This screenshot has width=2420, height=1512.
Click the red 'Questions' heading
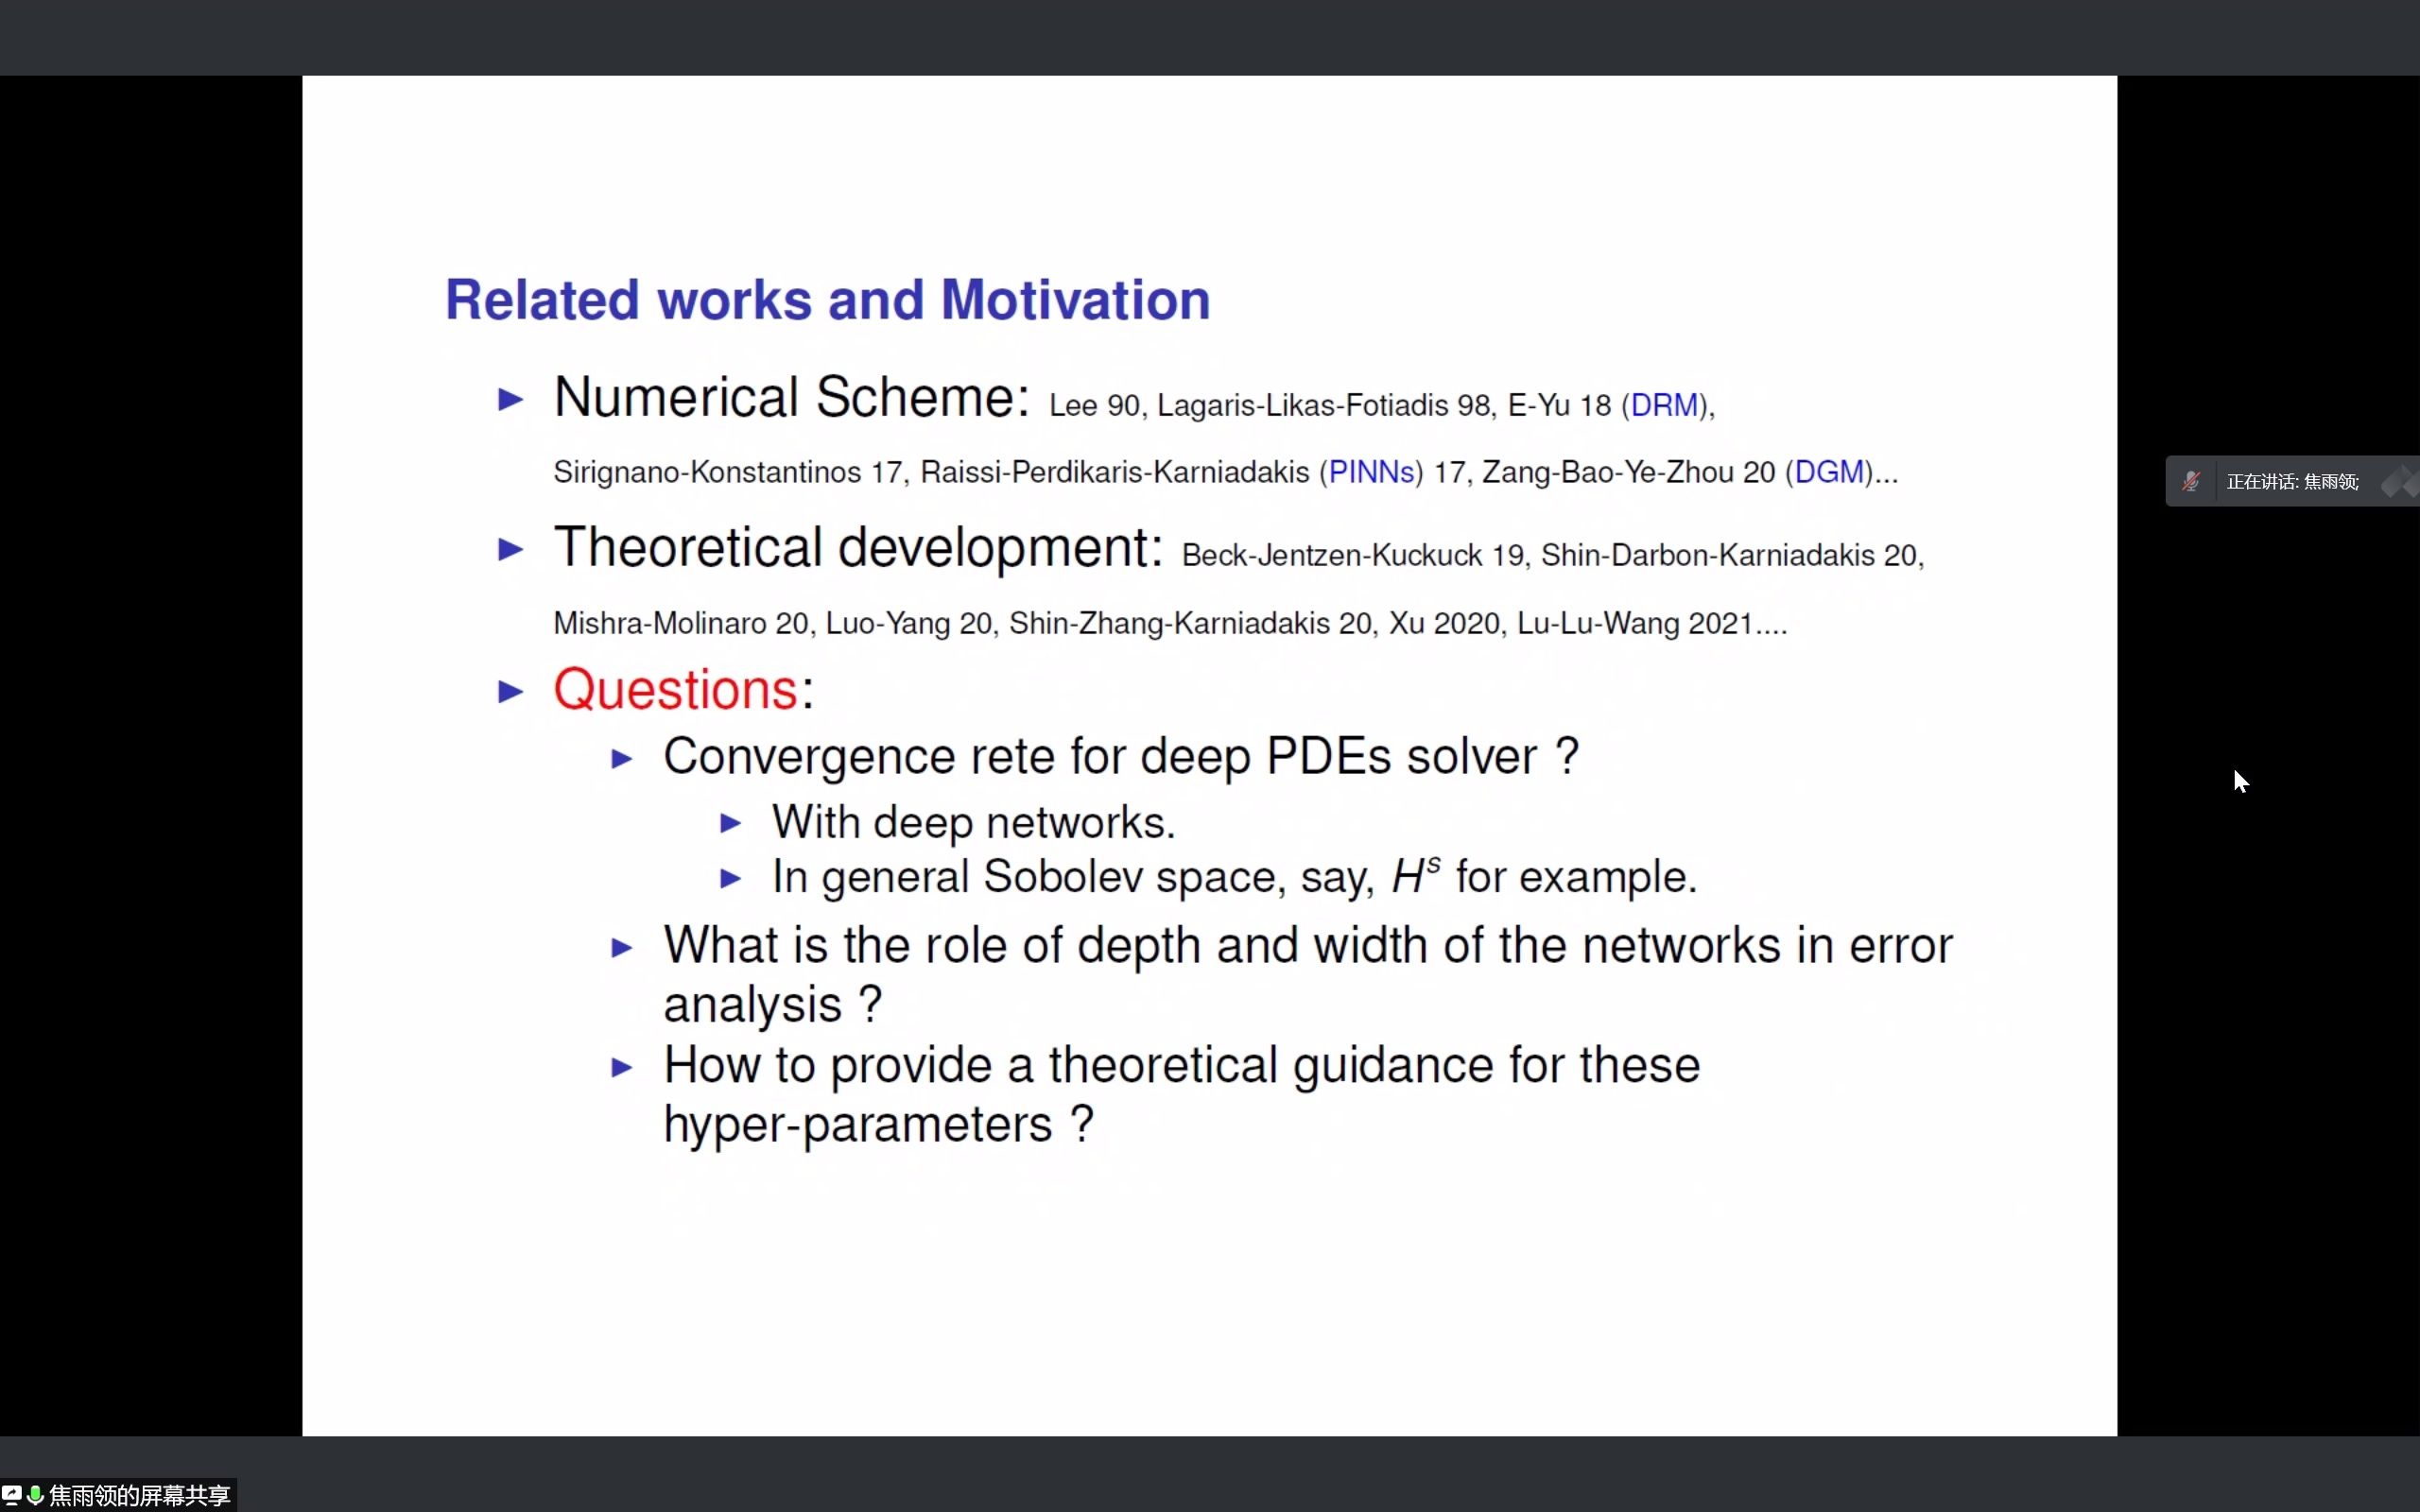675,690
